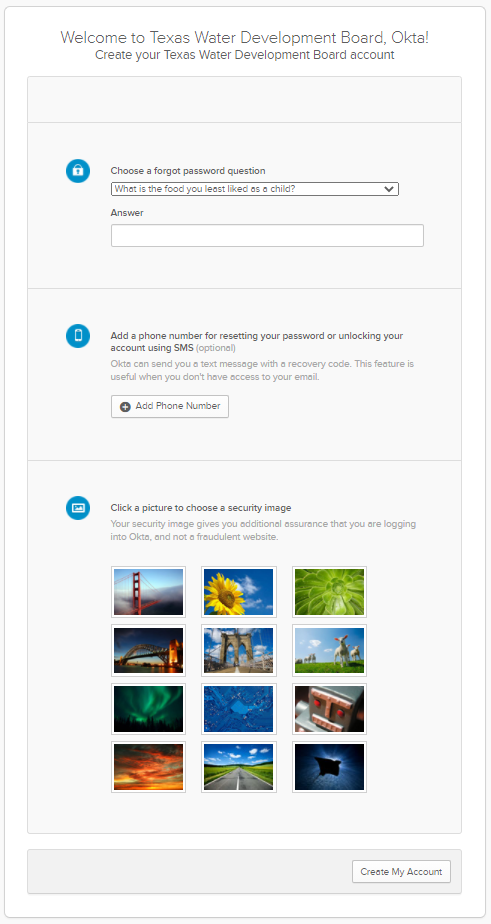Choose the manta ray silhouette image
Screen dimensions: 491x924
point(329,767)
